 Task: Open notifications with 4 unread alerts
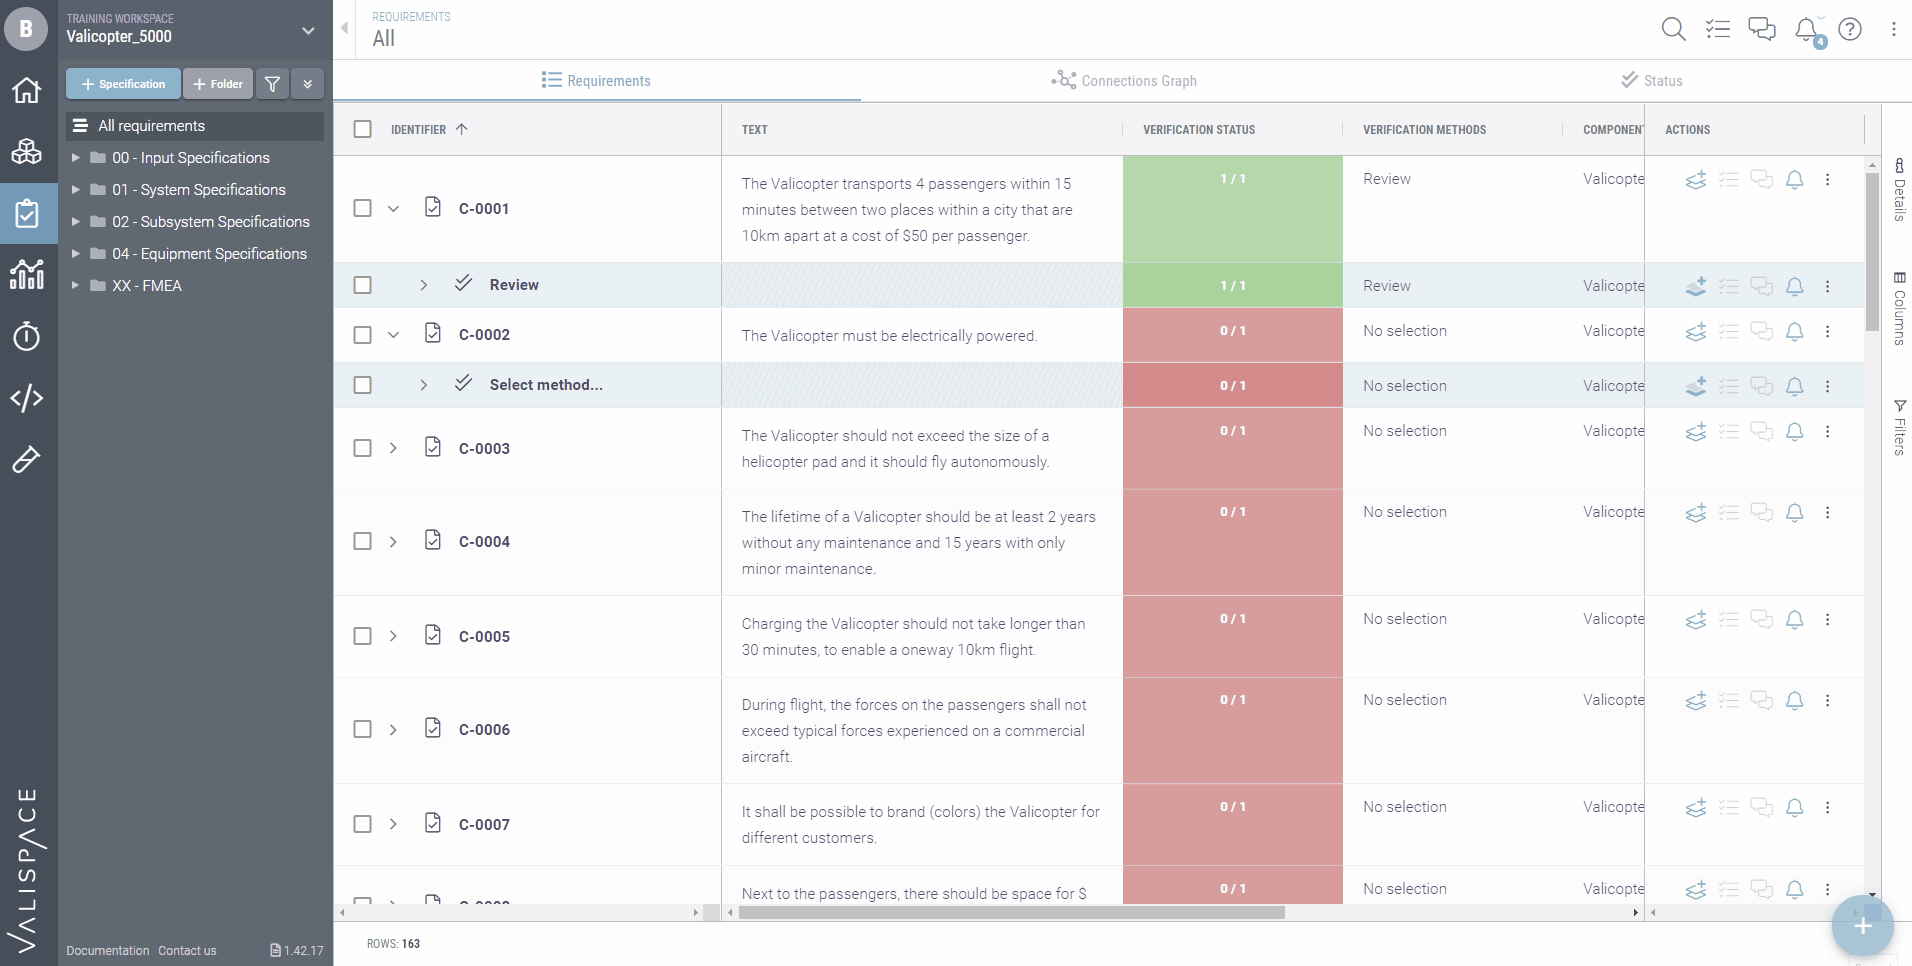tap(1806, 29)
